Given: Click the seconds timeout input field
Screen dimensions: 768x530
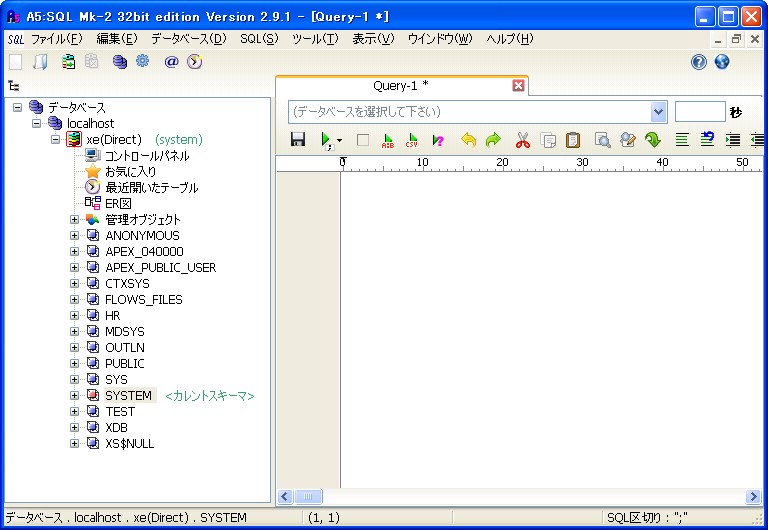Looking at the screenshot, I should click(x=700, y=112).
